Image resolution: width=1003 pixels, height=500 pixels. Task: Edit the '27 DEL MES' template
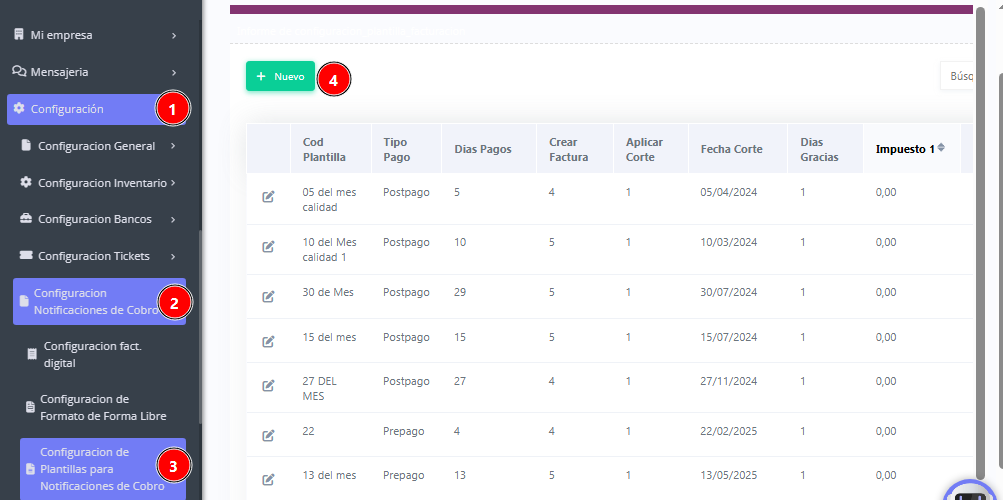tap(268, 386)
